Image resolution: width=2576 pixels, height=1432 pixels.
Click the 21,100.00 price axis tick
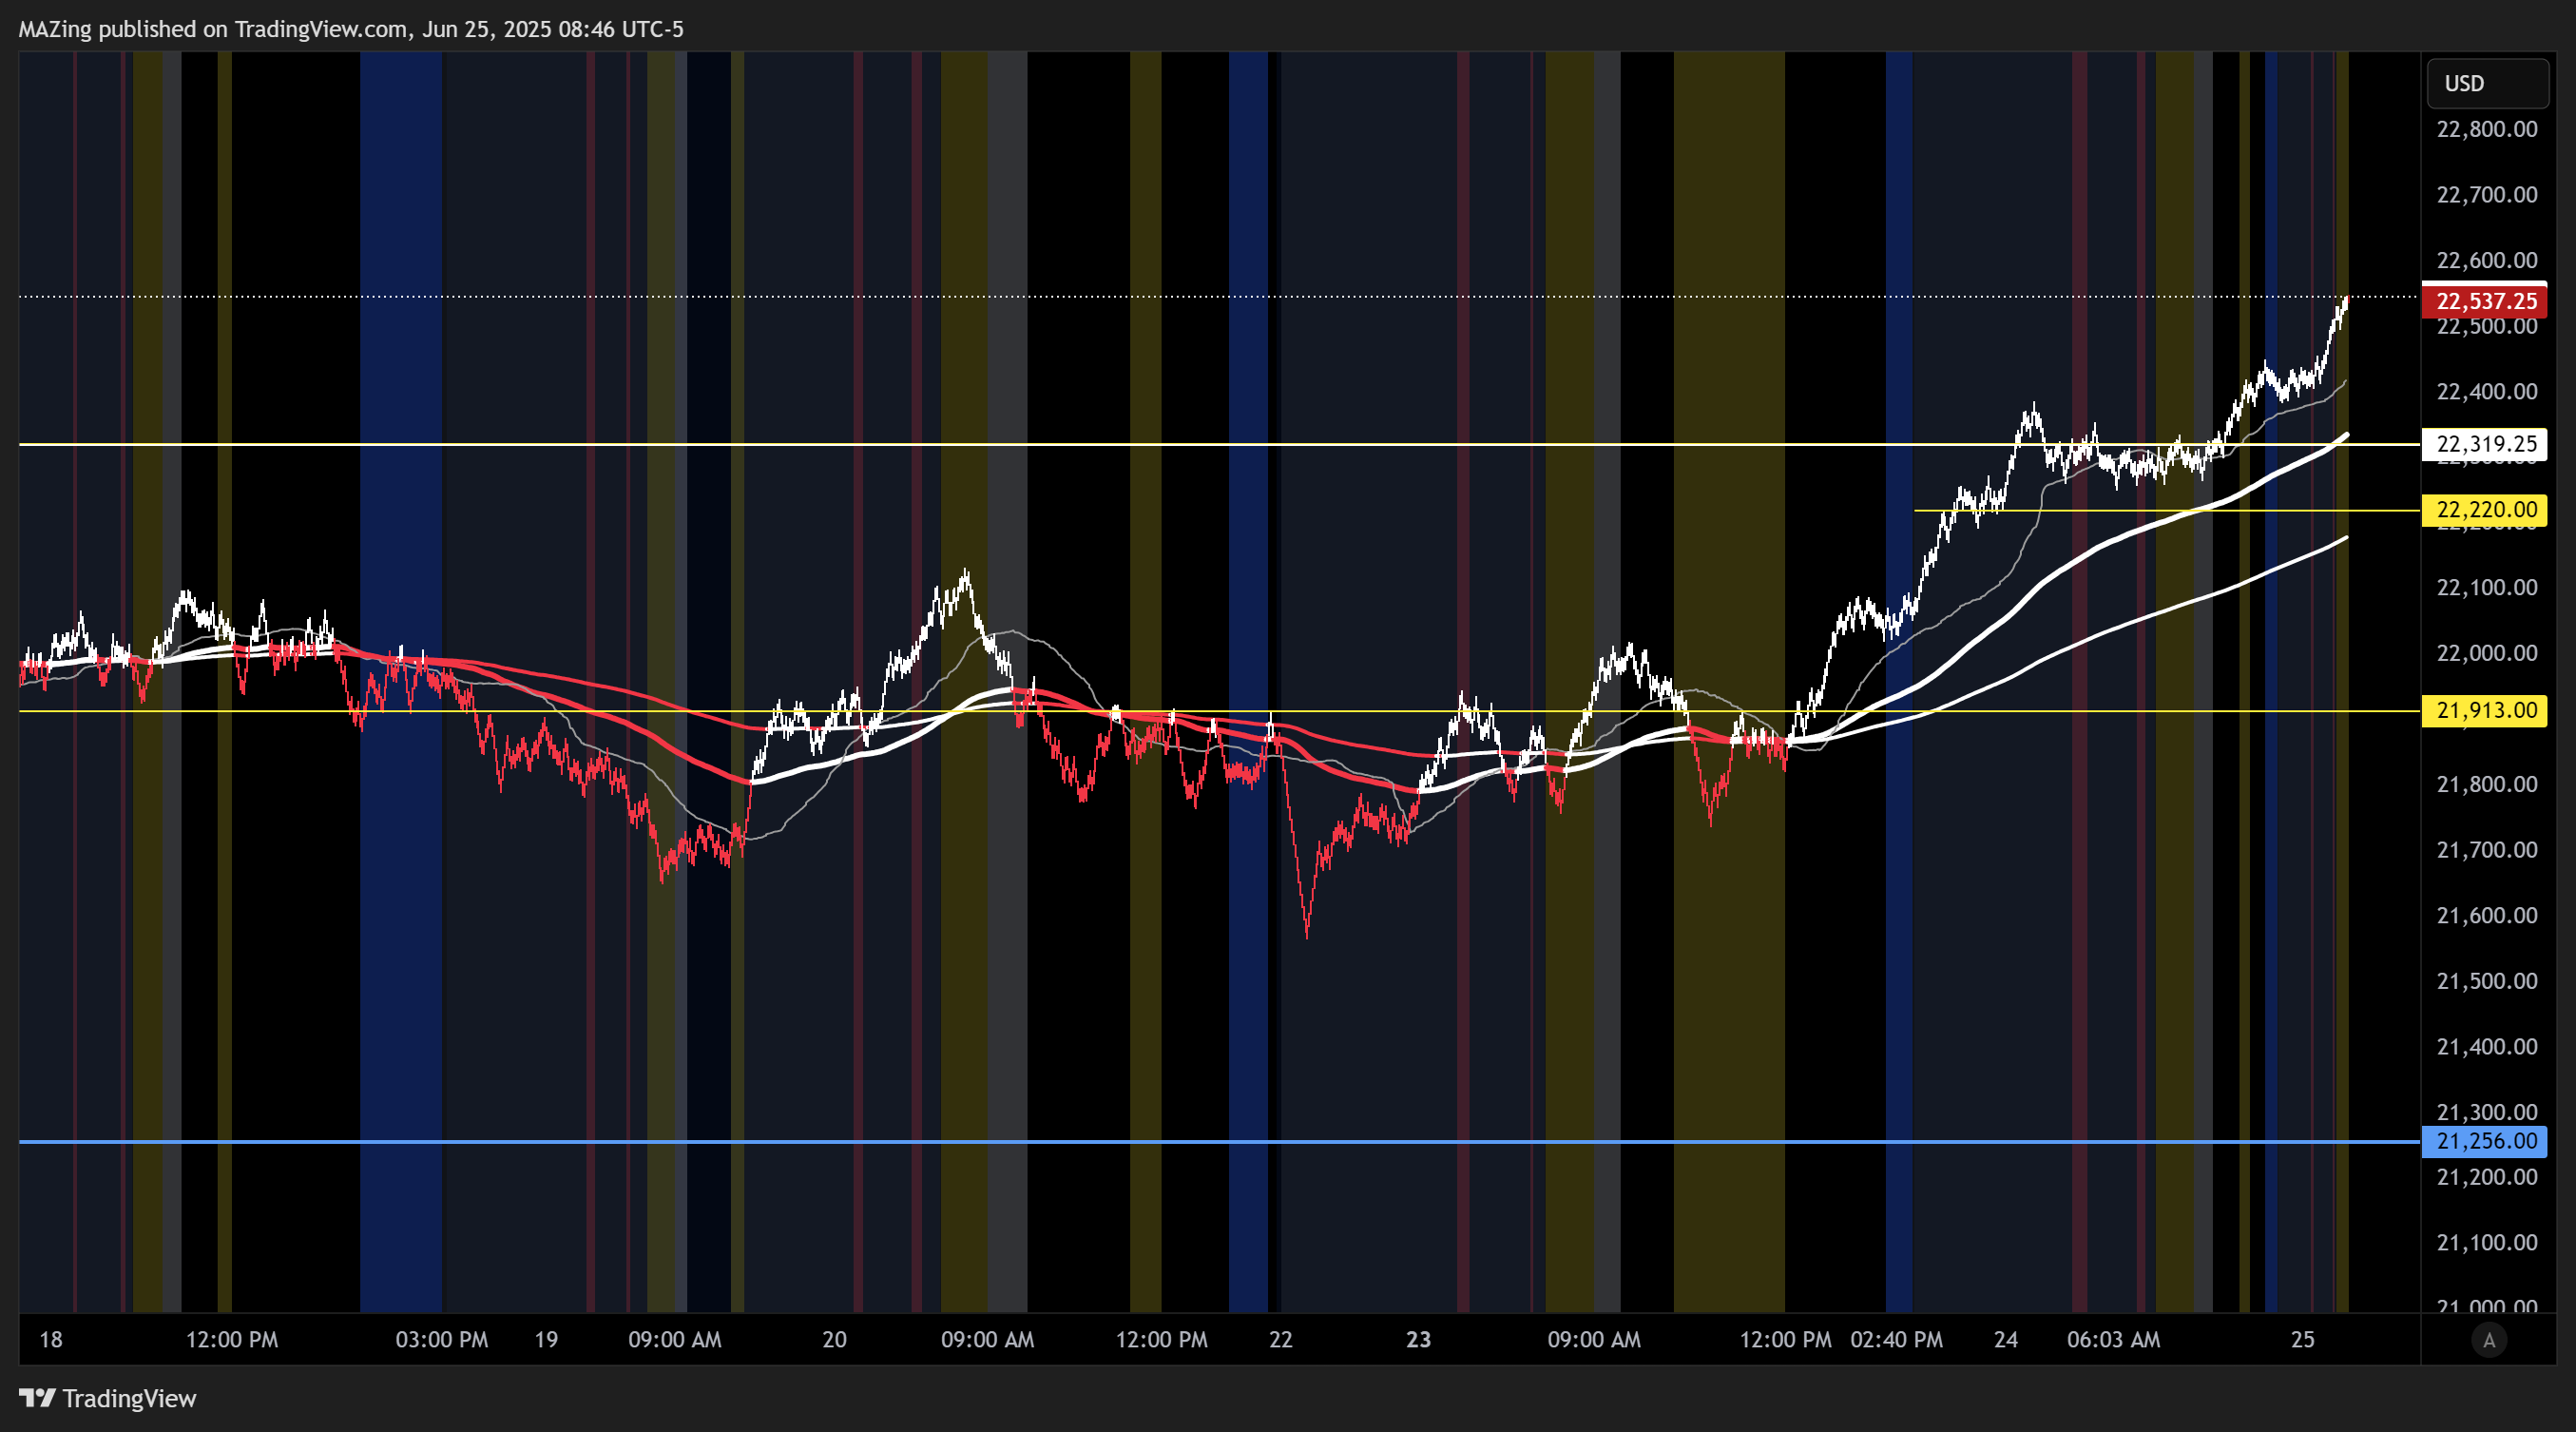tap(2487, 1244)
